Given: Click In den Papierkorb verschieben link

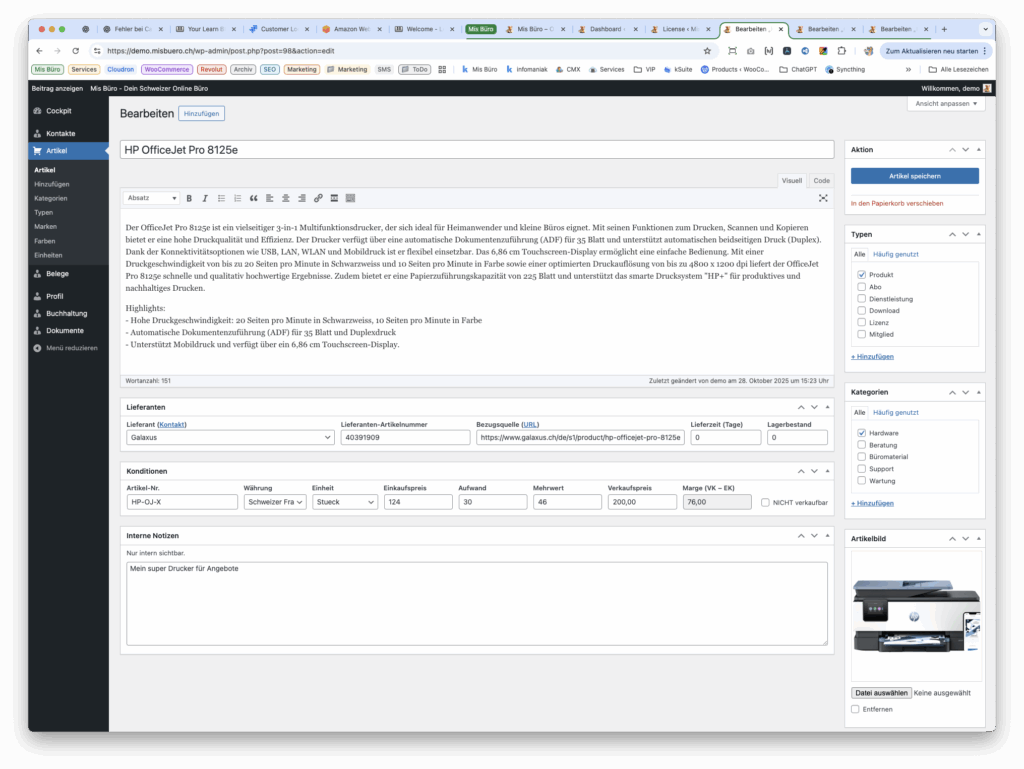Looking at the screenshot, I should tap(896, 203).
